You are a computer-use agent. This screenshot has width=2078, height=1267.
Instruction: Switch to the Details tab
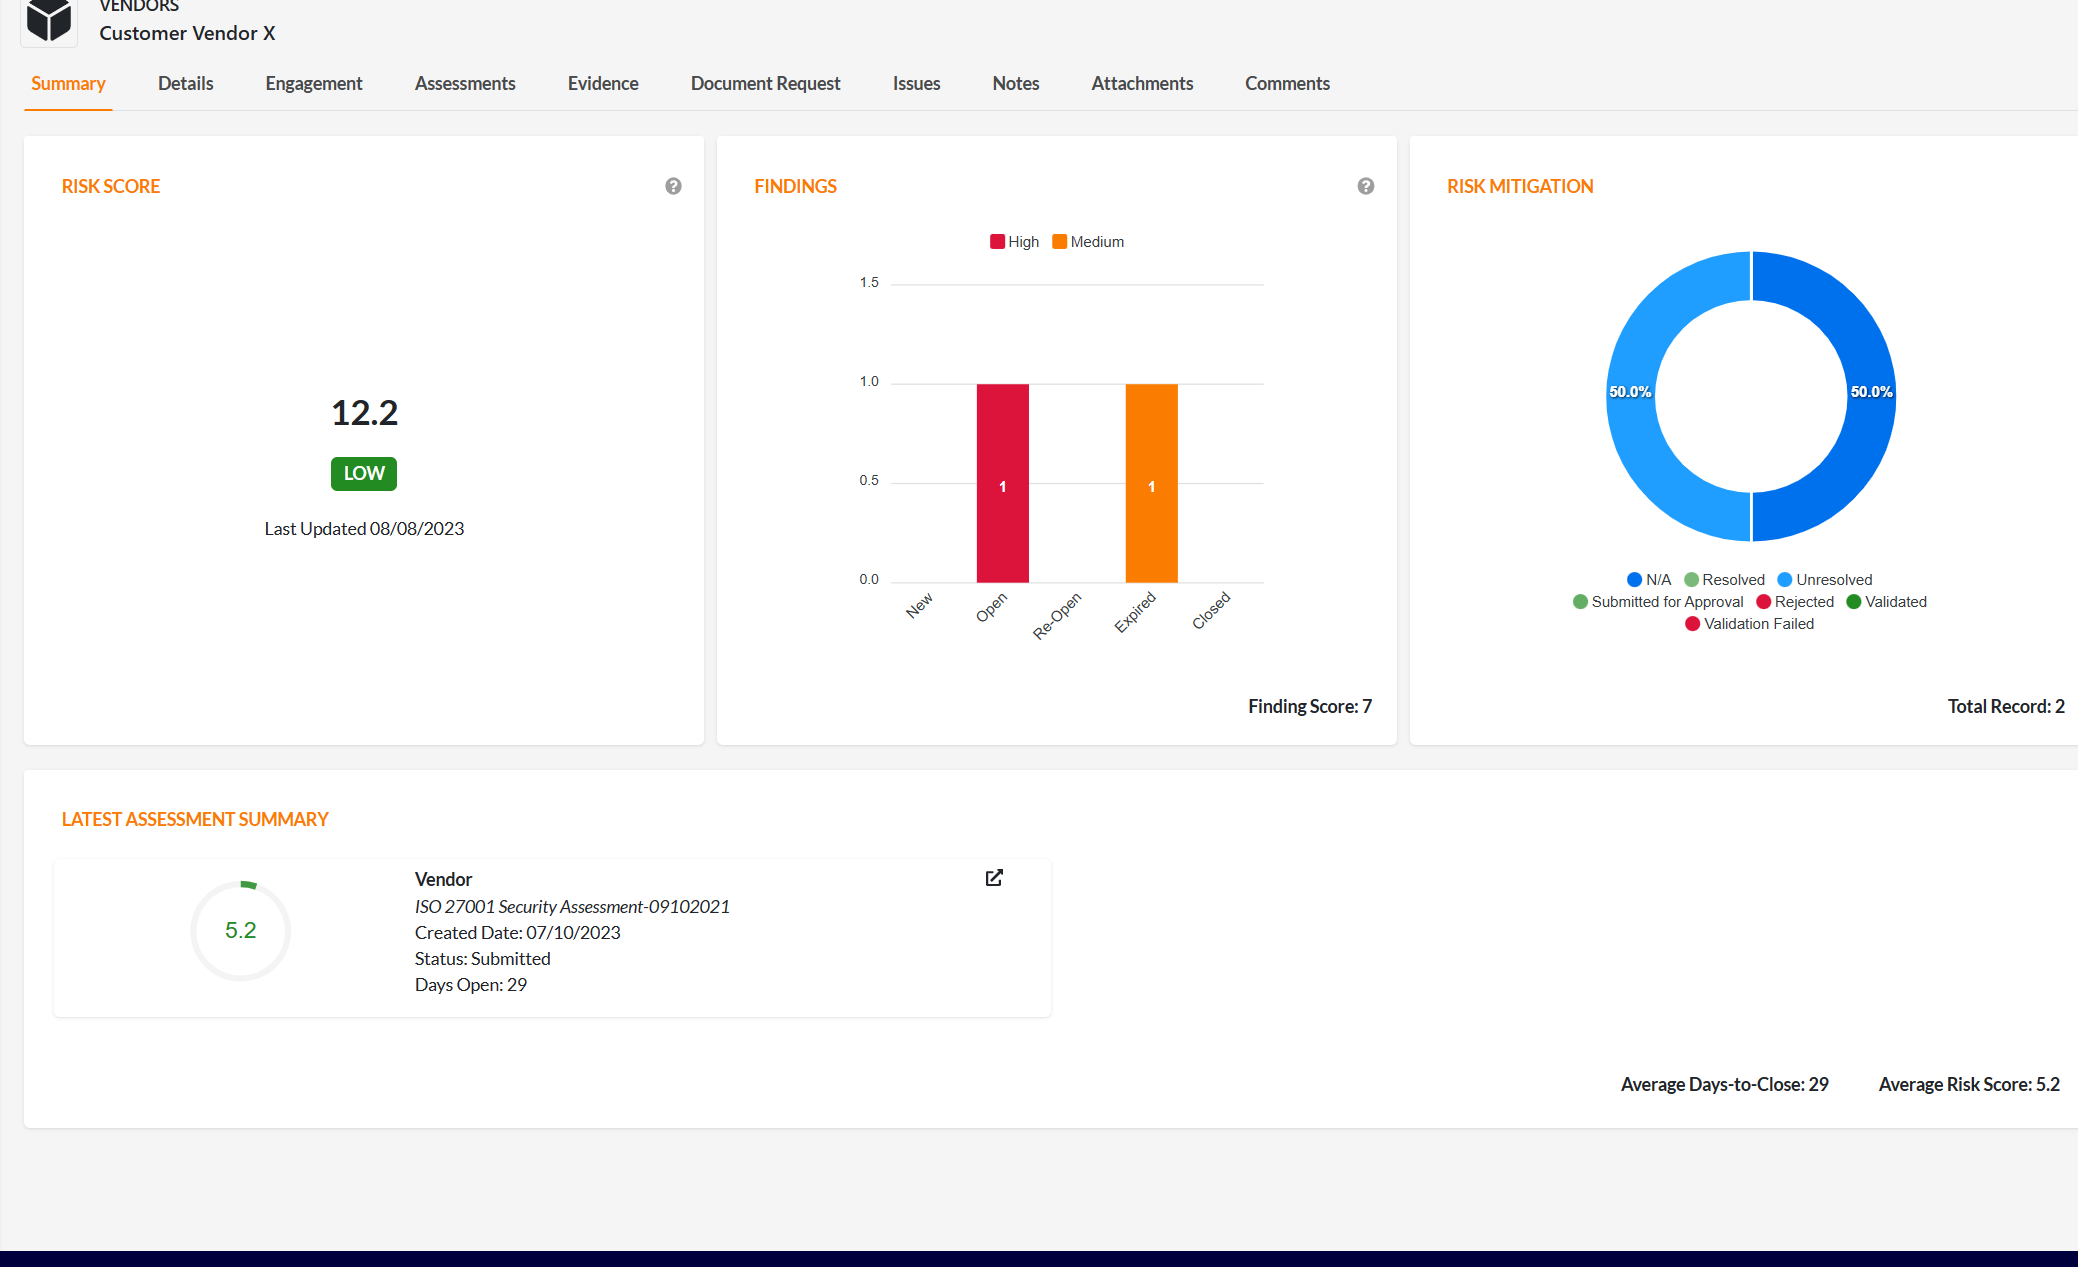point(185,84)
